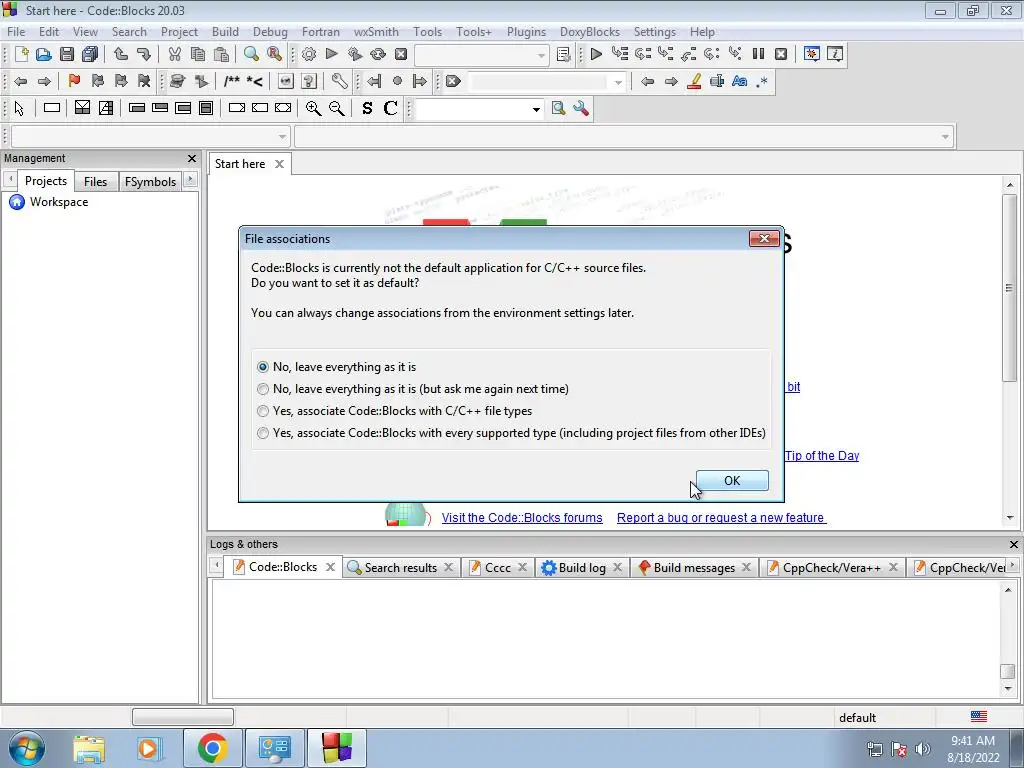Image resolution: width=1024 pixels, height=768 pixels.
Task: Click the Rebuild icon
Action: (x=378, y=54)
